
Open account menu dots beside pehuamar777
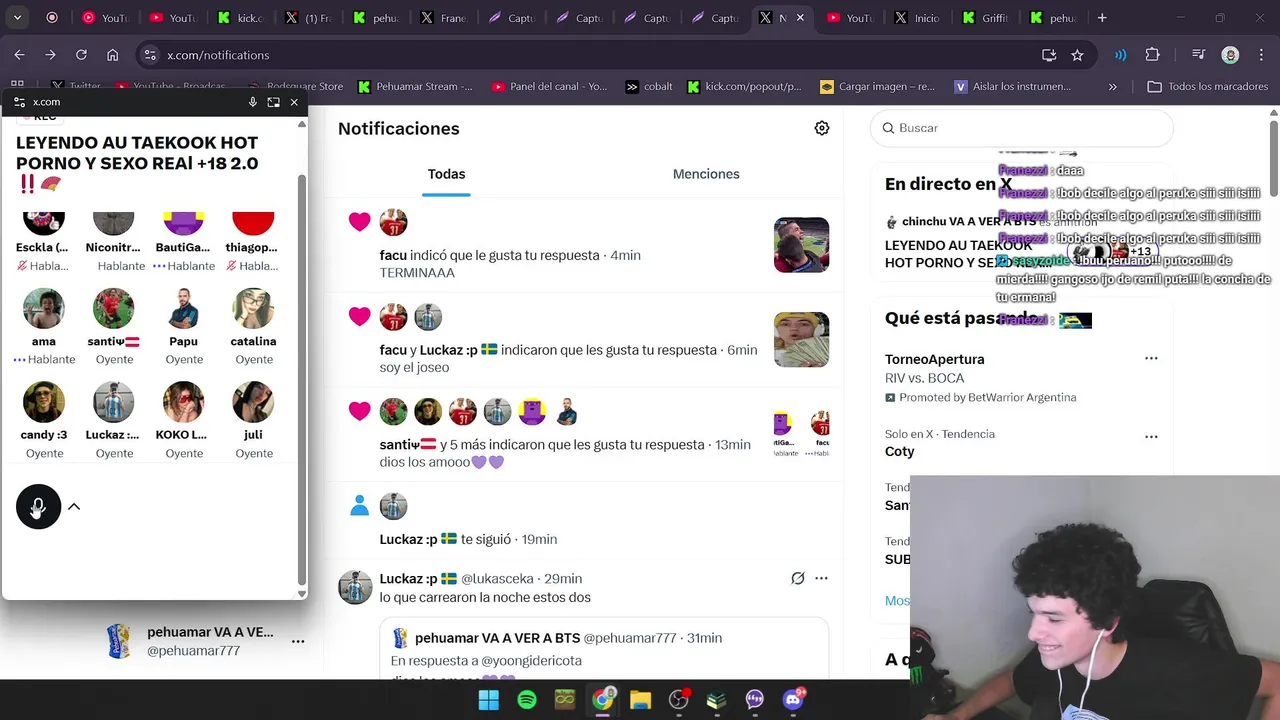pyautogui.click(x=298, y=641)
